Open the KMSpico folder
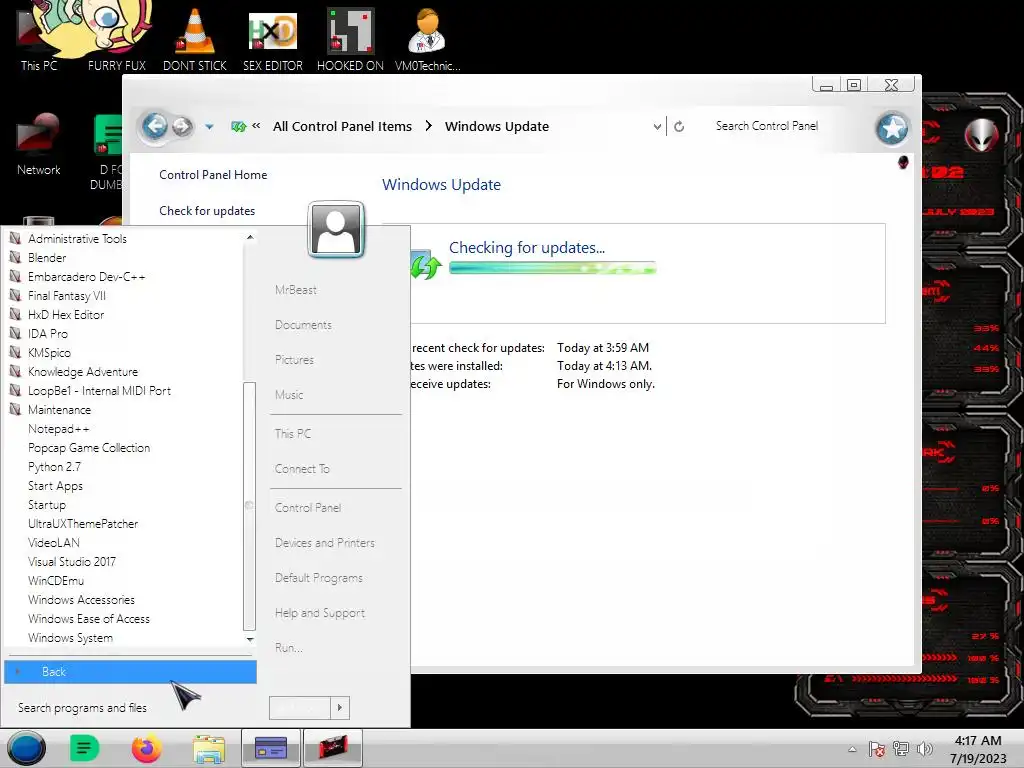Viewport: 1024px width, 768px height. tap(49, 353)
